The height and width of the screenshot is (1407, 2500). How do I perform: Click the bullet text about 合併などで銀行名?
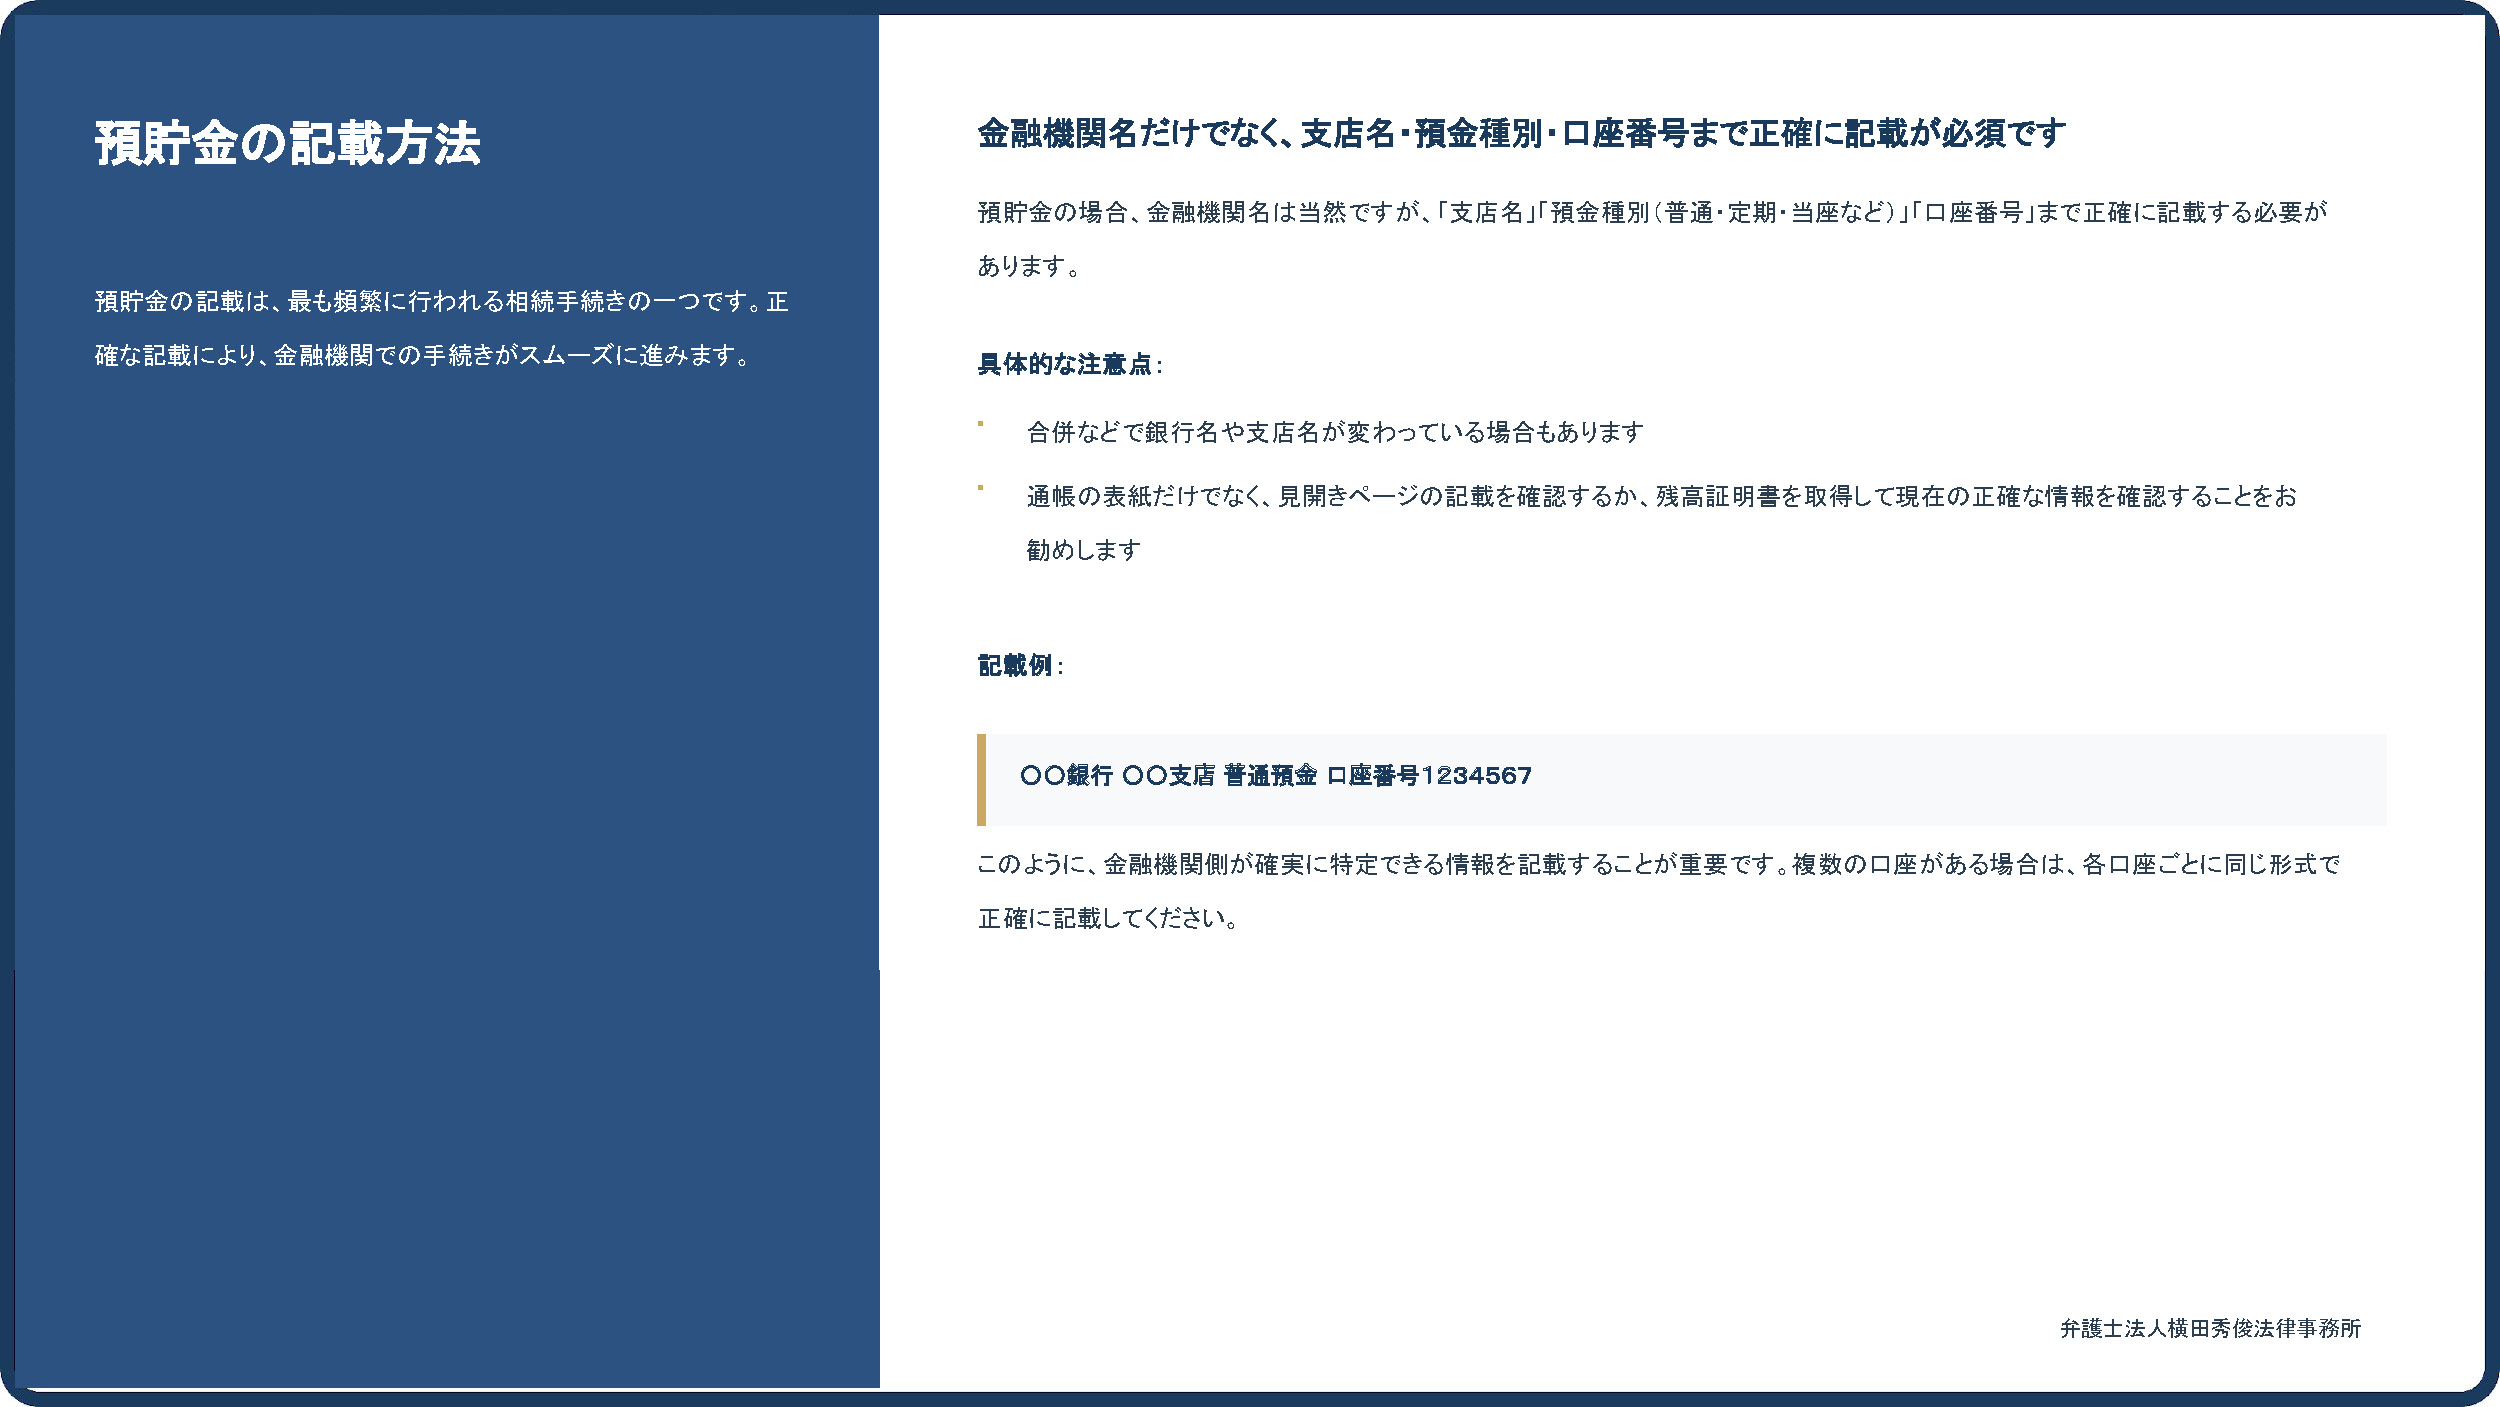[x=1334, y=433]
